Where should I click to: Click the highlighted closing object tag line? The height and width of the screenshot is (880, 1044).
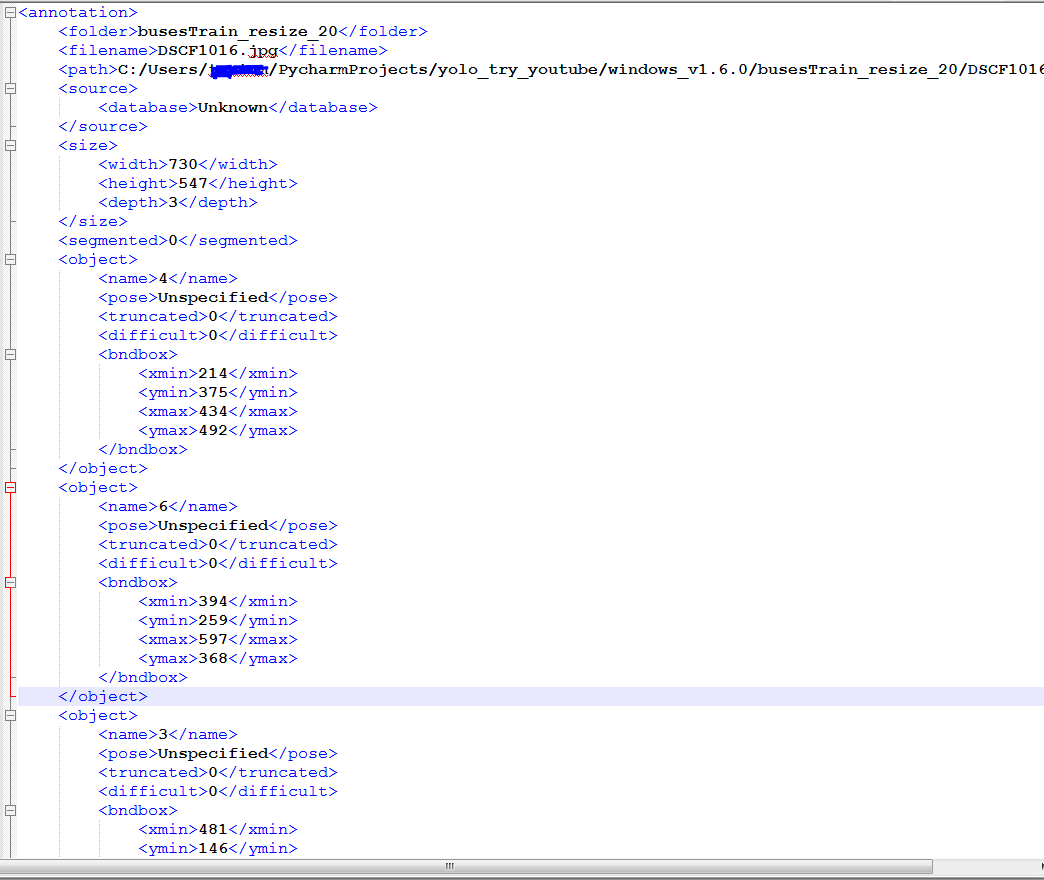(531, 696)
